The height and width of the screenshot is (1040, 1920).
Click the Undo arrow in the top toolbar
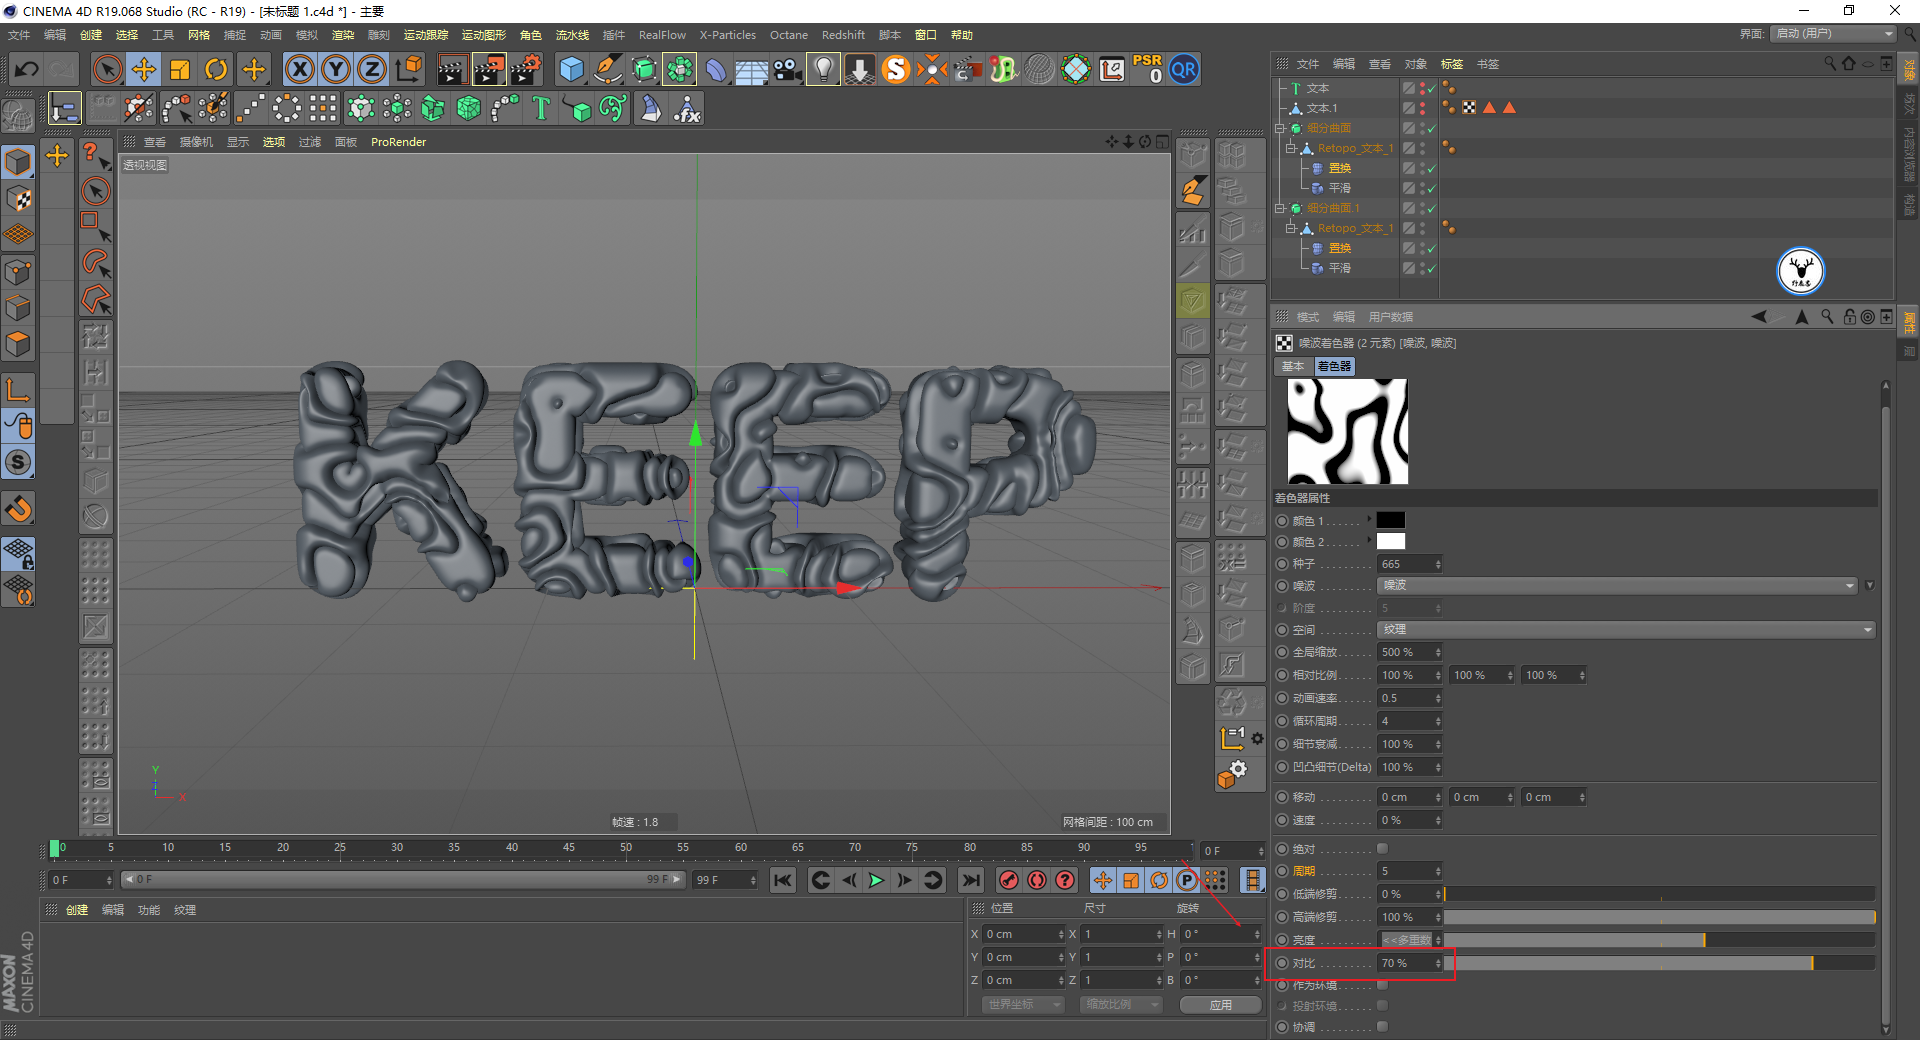click(27, 69)
